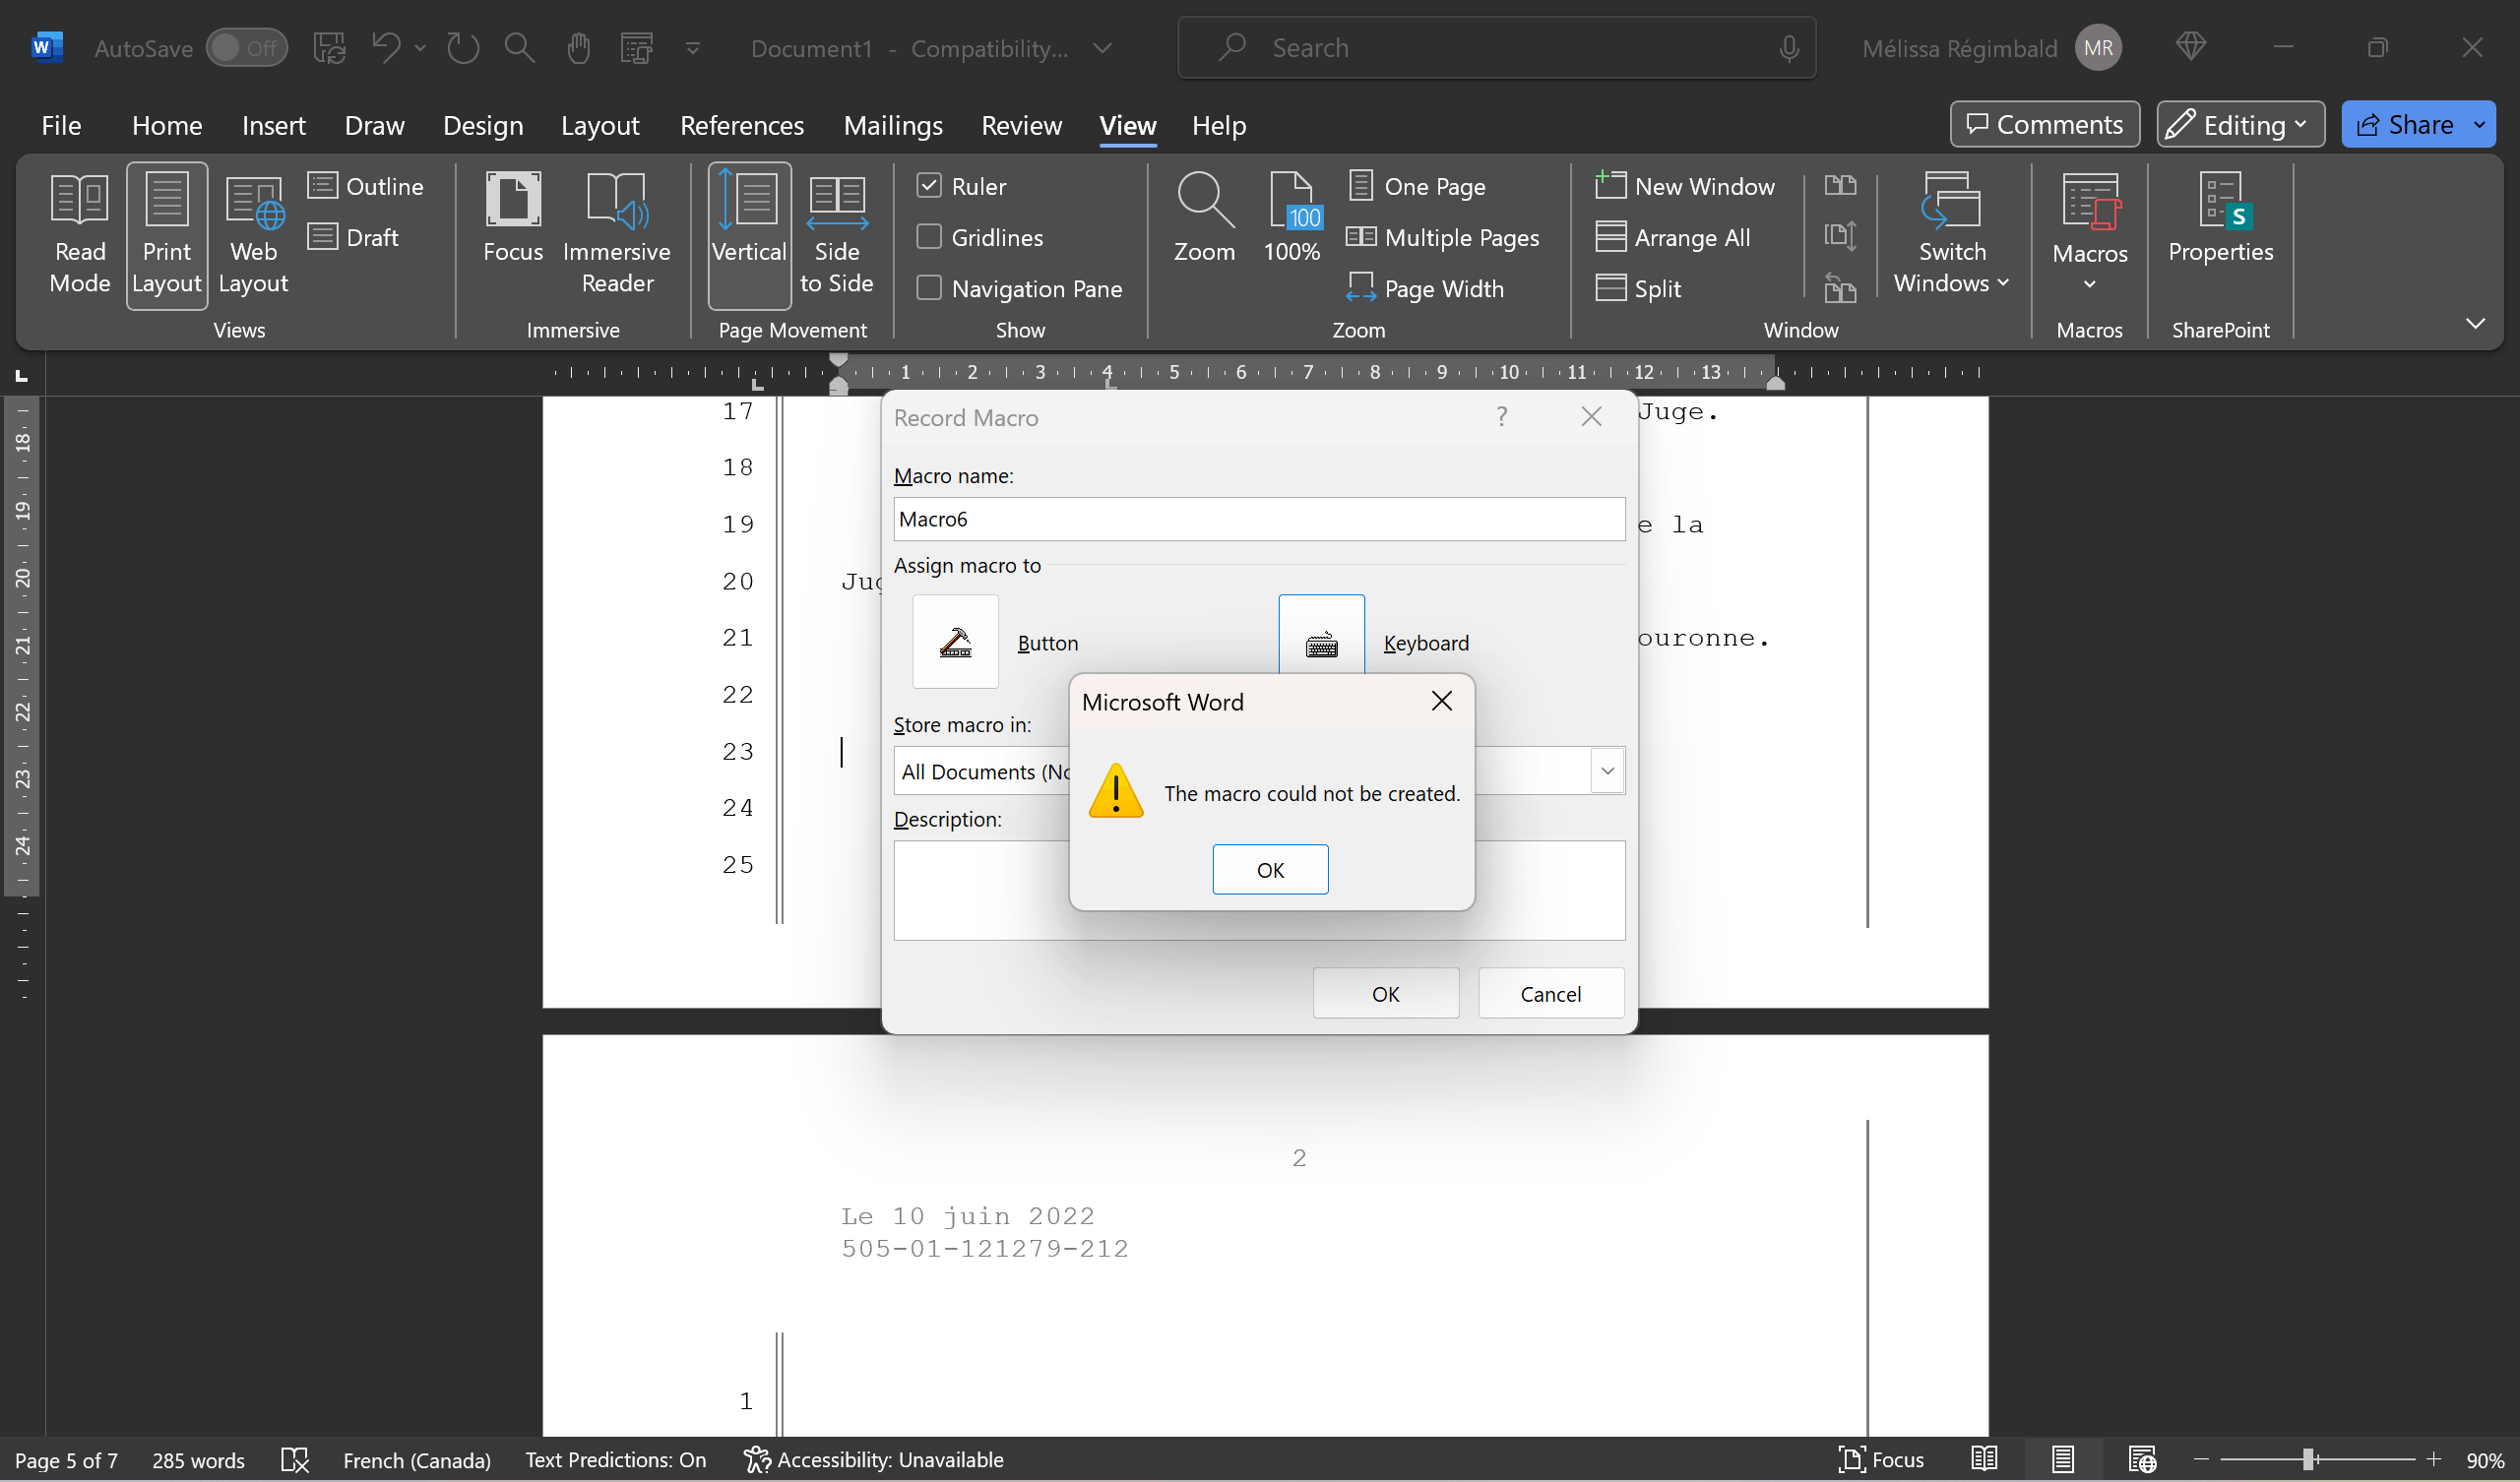Viewport: 2520px width, 1482px height.
Task: Open the References ribbon tab
Action: click(x=741, y=125)
